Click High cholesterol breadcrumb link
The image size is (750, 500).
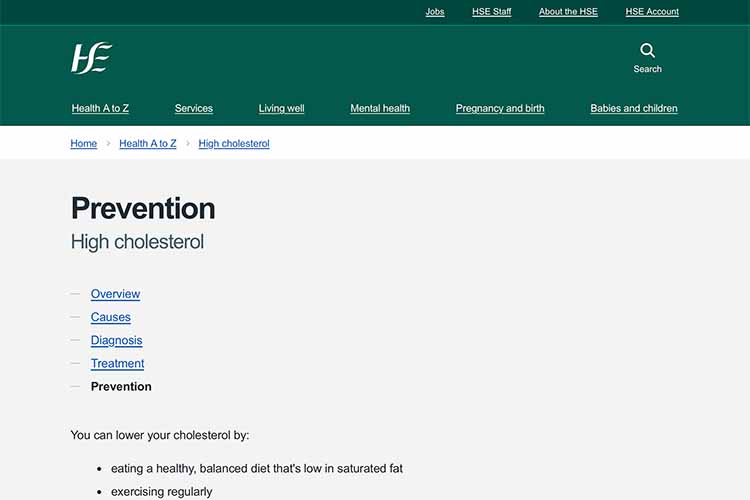234,144
